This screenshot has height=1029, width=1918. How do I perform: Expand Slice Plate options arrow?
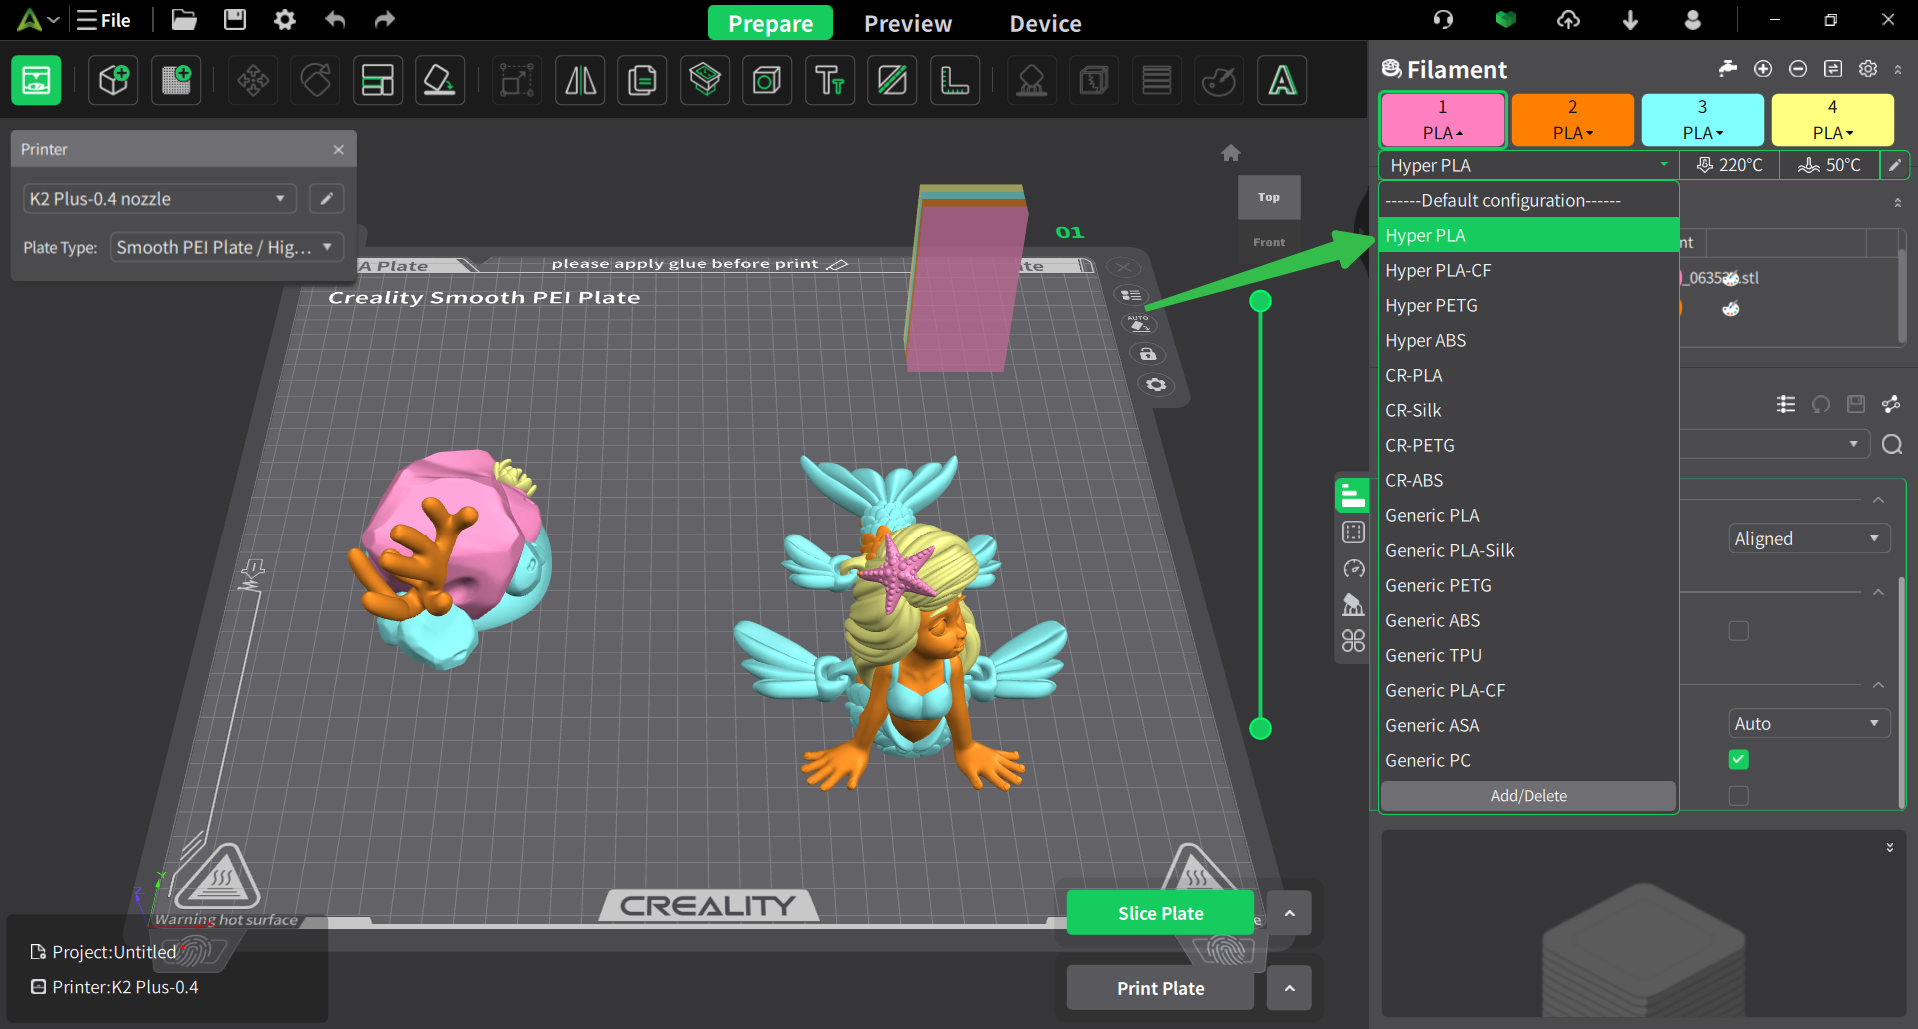[1290, 913]
